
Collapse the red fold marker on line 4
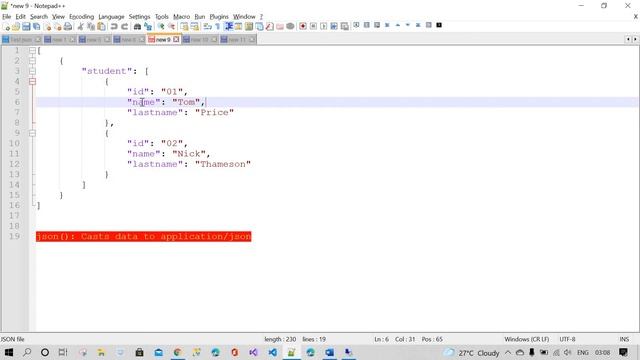pos(32,82)
